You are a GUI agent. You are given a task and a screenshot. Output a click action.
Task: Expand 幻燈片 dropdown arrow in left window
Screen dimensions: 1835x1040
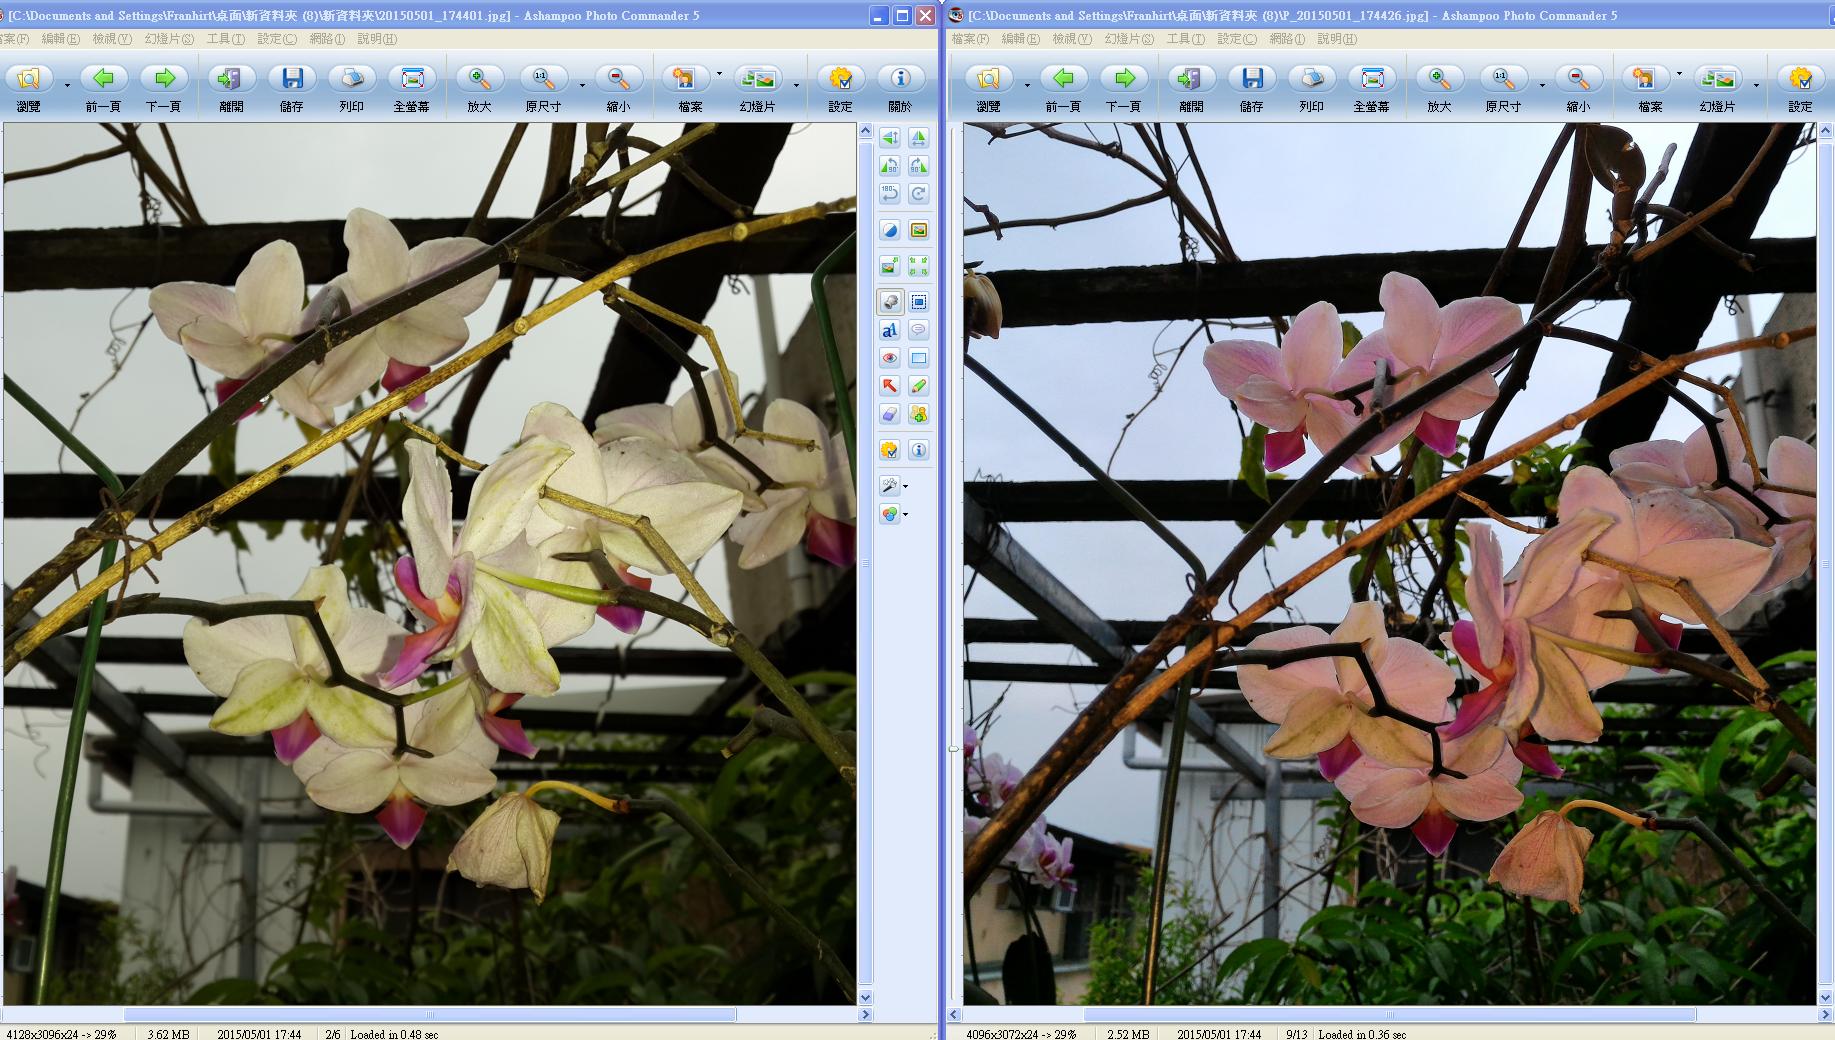pos(796,85)
